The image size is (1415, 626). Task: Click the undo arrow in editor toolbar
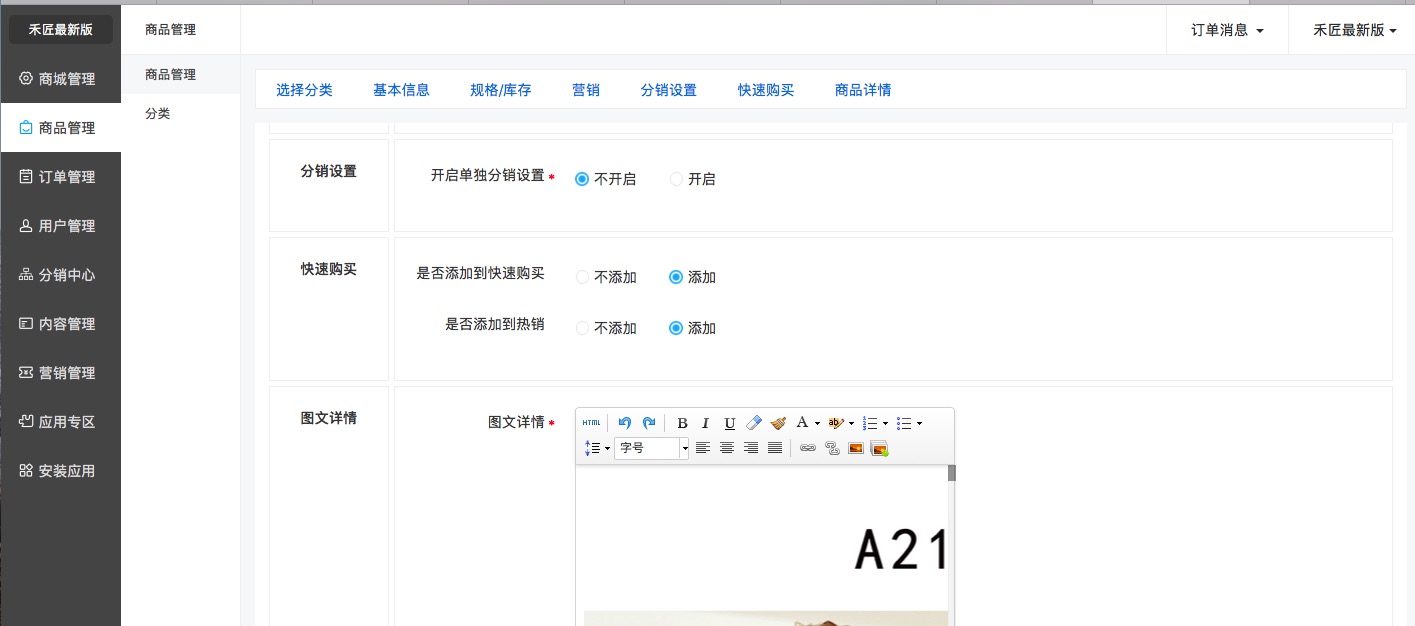625,423
